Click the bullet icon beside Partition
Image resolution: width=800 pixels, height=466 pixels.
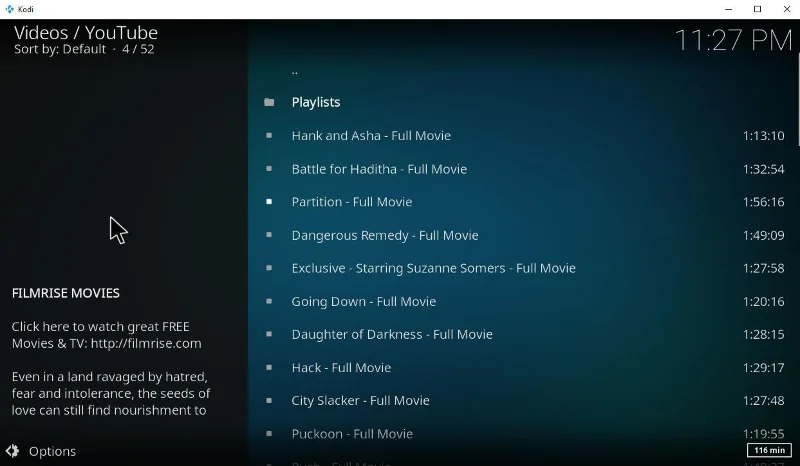[x=269, y=202]
